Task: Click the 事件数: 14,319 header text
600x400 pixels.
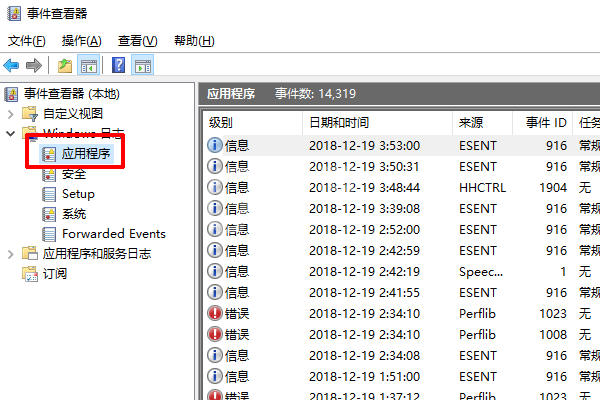Action: pyautogui.click(x=315, y=94)
